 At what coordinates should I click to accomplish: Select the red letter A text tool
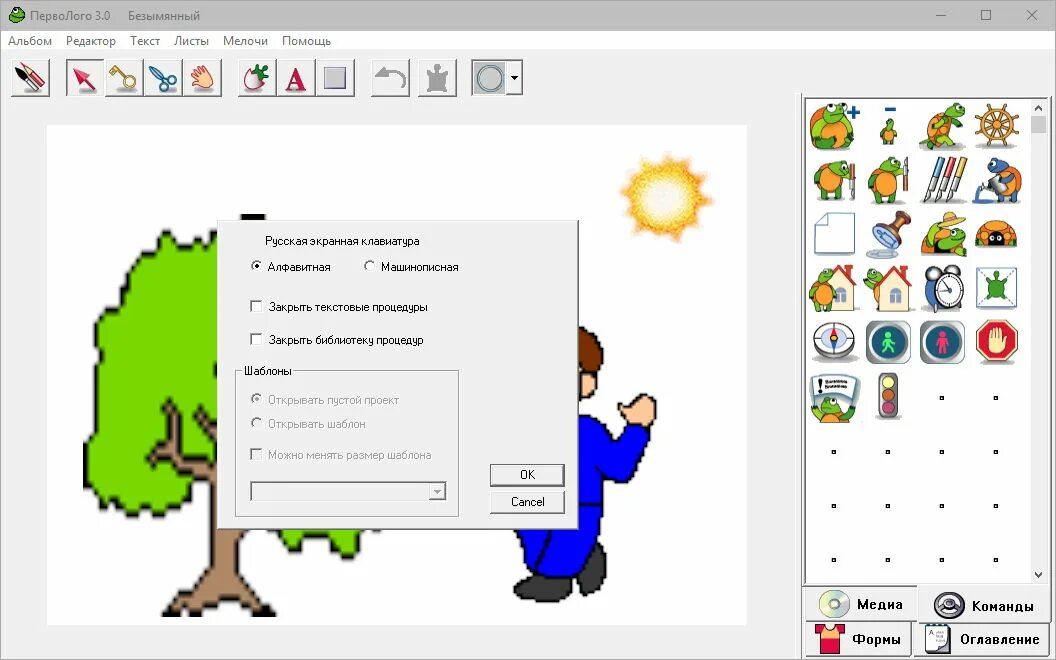click(x=296, y=78)
